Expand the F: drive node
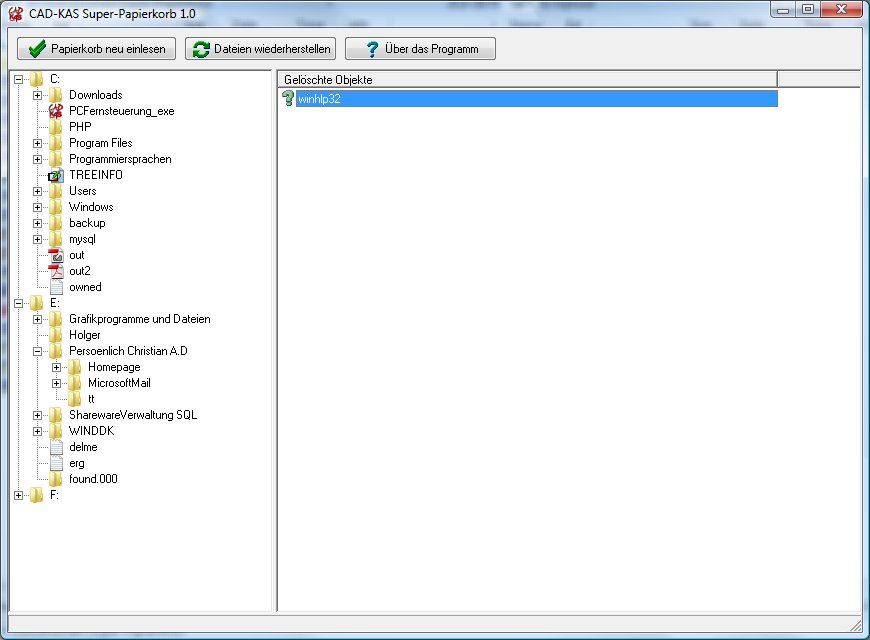Viewport: 870px width, 640px height. pos(19,495)
